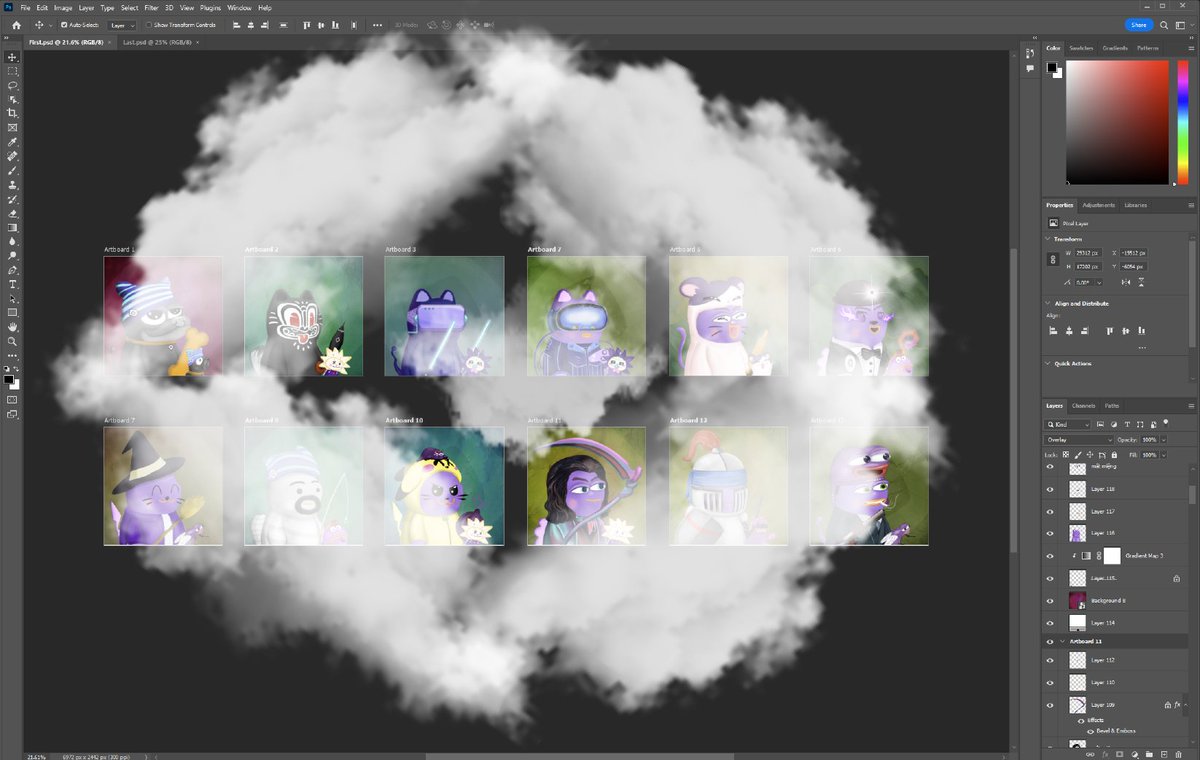
Task: Open the Fill value dropdown arrow
Action: pyautogui.click(x=1163, y=454)
